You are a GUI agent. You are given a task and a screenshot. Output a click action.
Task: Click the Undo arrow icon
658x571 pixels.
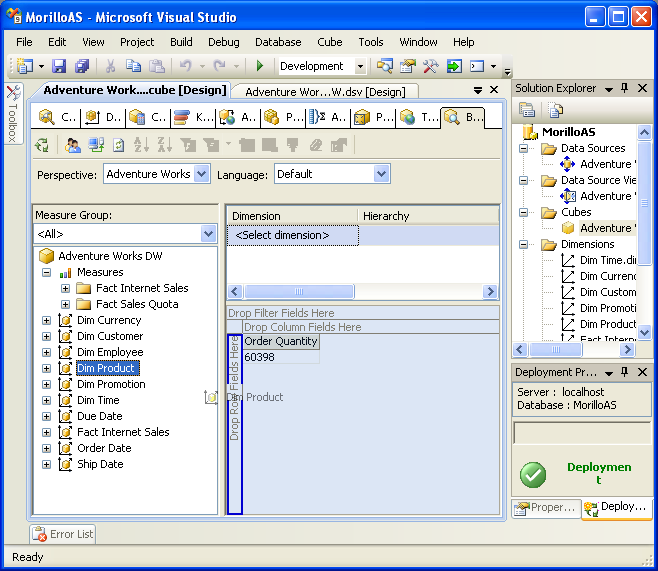[185, 66]
